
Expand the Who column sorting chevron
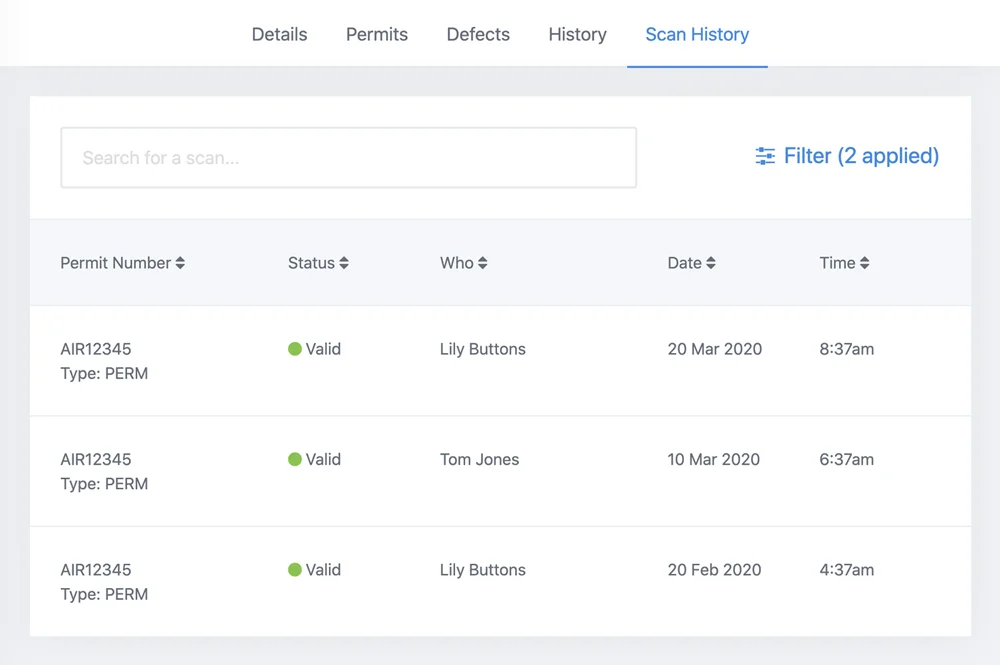coord(484,263)
